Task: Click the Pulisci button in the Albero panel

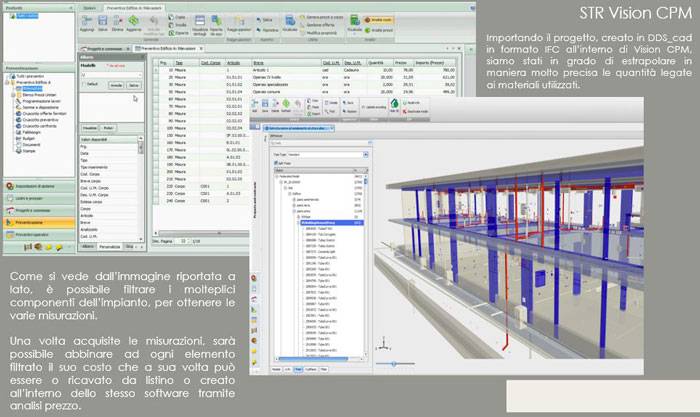Action: click(108, 128)
